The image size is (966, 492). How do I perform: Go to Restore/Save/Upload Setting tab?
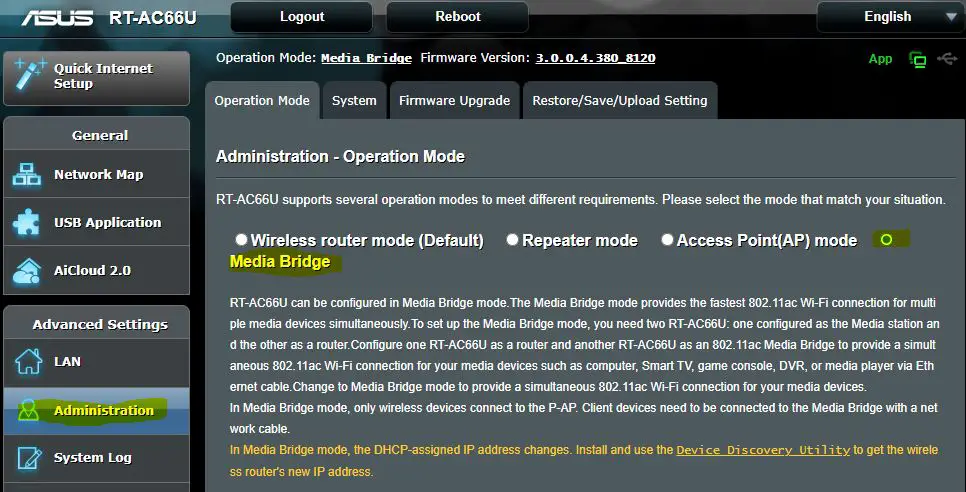[620, 100]
